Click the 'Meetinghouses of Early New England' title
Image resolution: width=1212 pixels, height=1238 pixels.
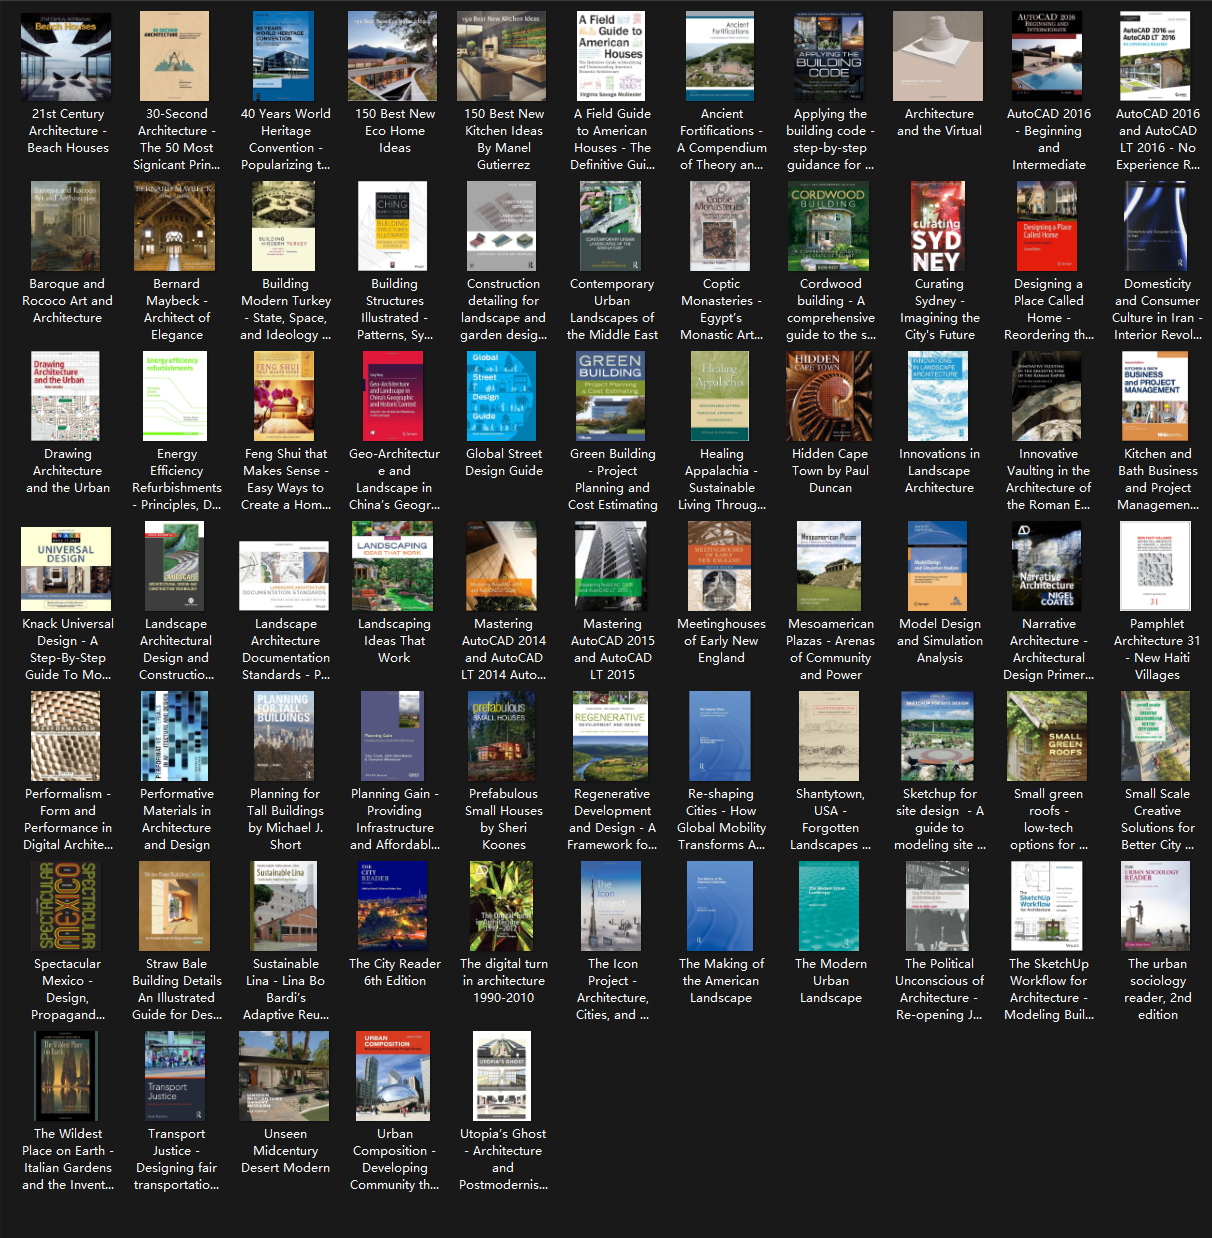point(721,641)
